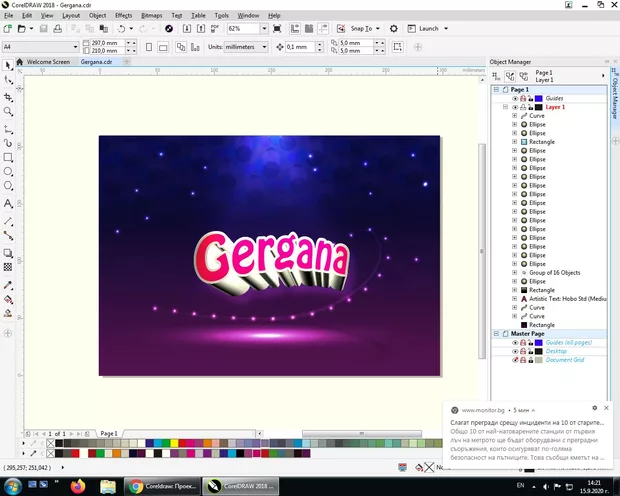This screenshot has width=620, height=496.
Task: Click the Snap To button
Action: tap(361, 29)
